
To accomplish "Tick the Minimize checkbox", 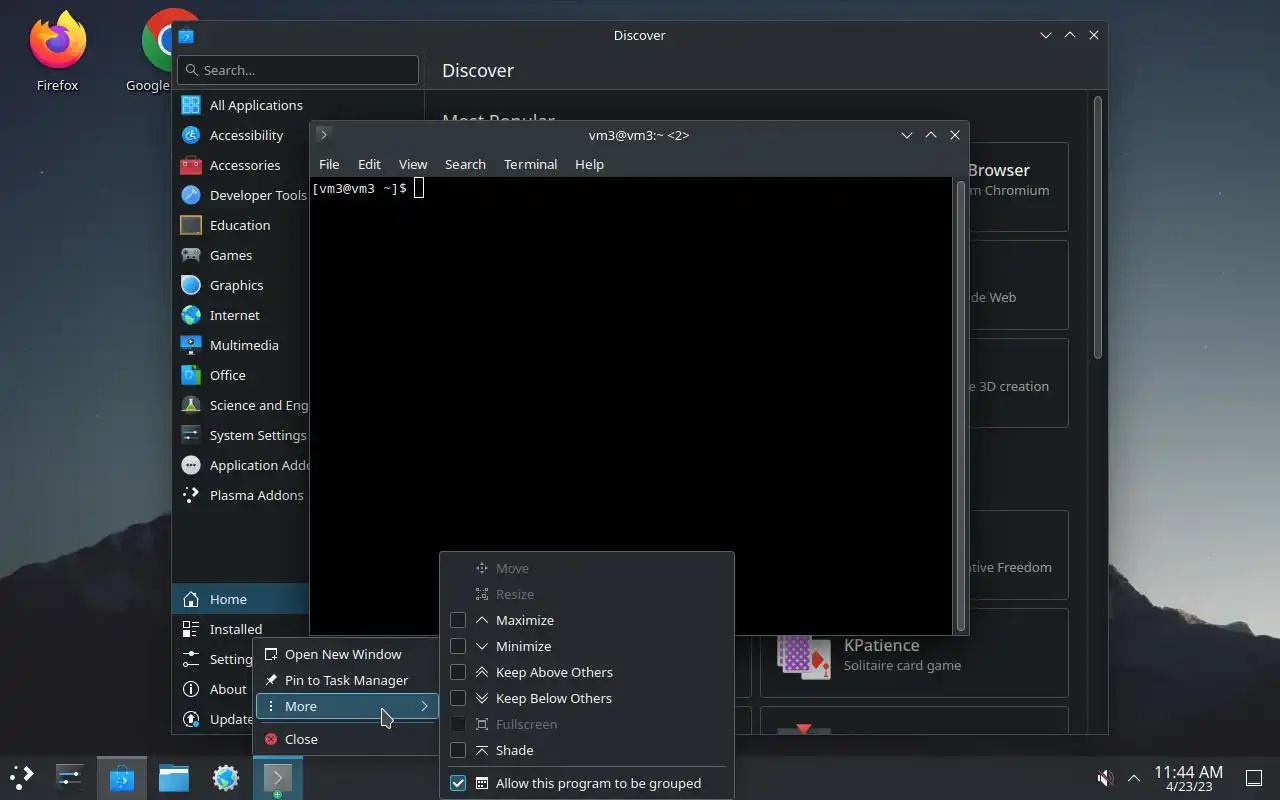I will click(458, 646).
